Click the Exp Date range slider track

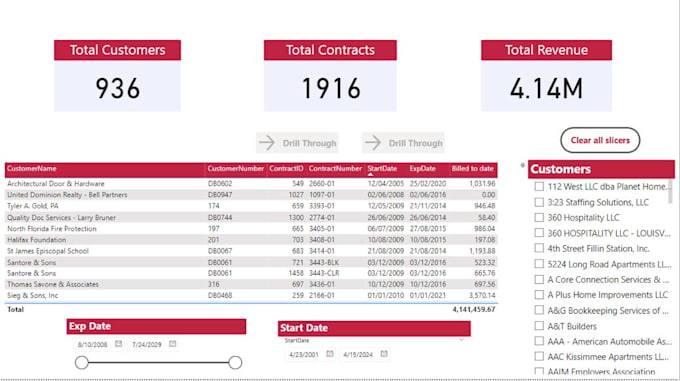click(158, 362)
